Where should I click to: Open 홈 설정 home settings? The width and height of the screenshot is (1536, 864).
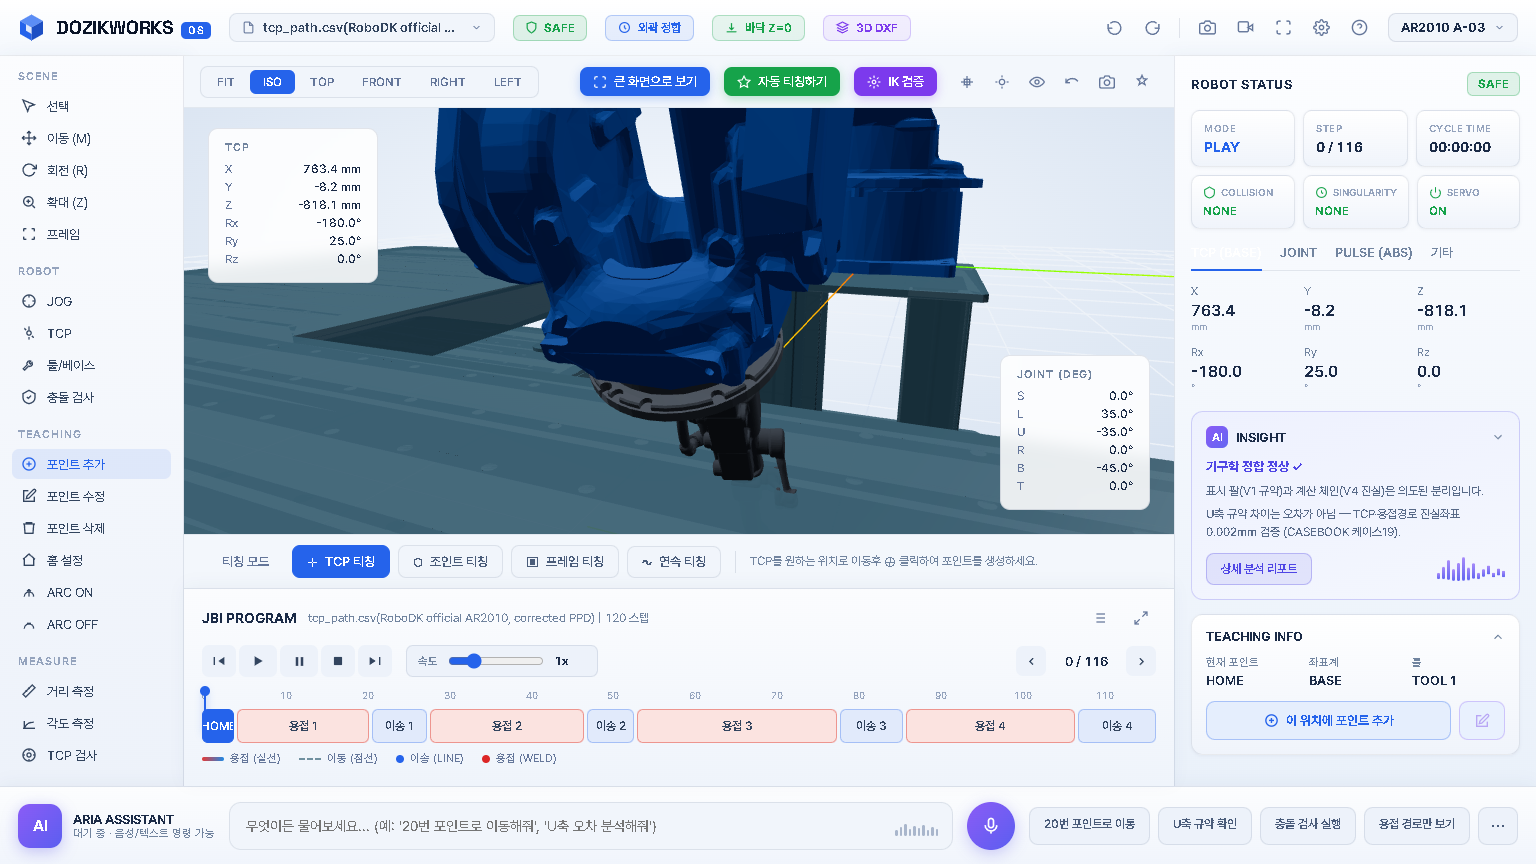(91, 560)
